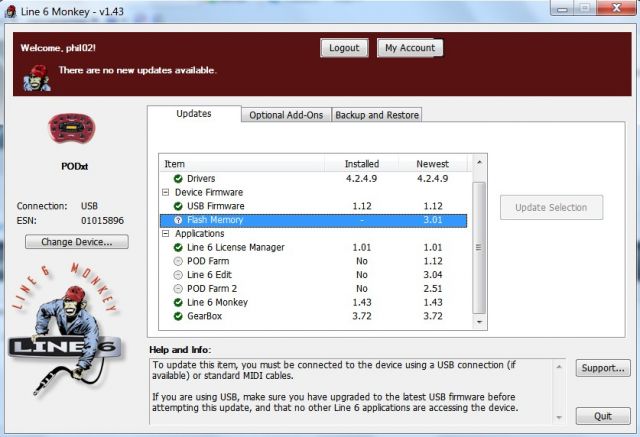The height and width of the screenshot is (437, 640).
Task: Open Support options
Action: click(x=603, y=368)
